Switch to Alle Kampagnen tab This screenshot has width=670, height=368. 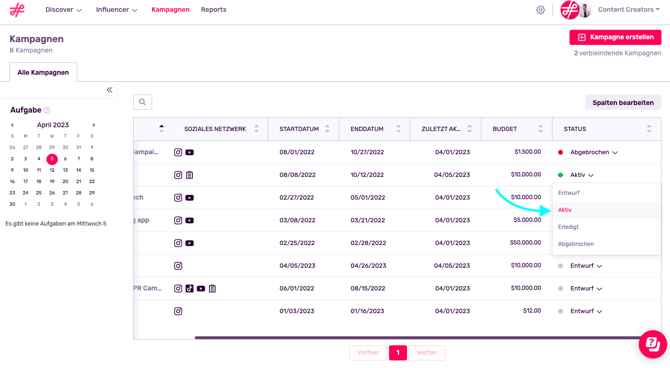coord(43,72)
